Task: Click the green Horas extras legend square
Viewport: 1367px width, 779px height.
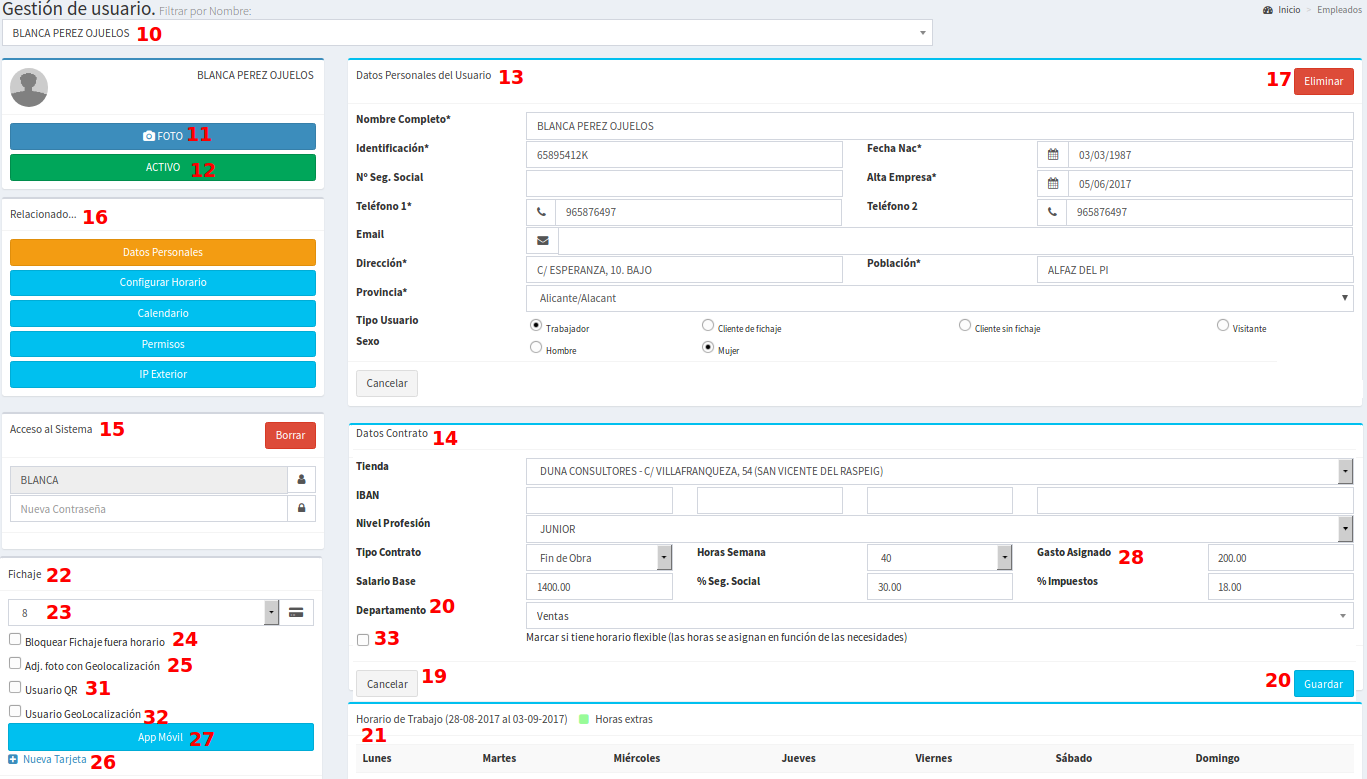Action: [584, 718]
